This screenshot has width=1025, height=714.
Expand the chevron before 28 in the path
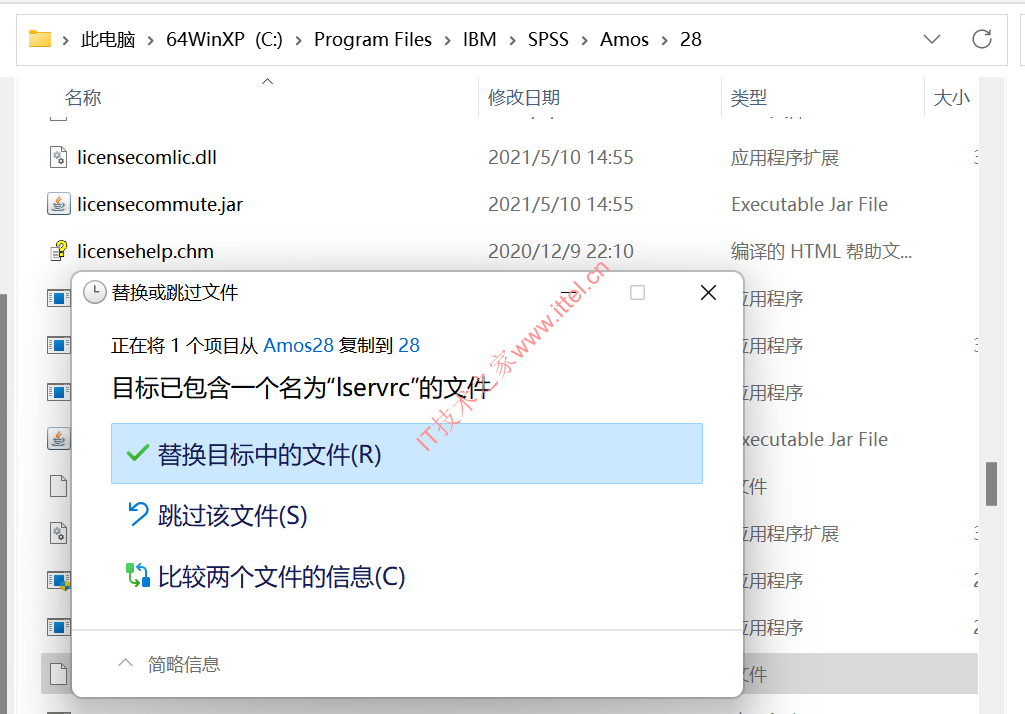coord(664,41)
